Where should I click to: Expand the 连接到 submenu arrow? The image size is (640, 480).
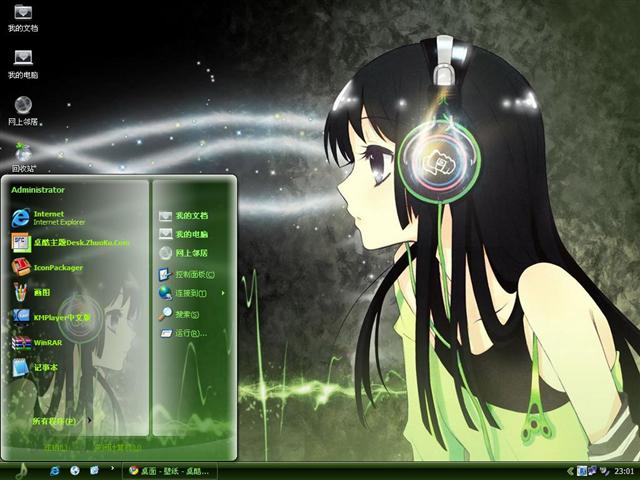[x=223, y=293]
